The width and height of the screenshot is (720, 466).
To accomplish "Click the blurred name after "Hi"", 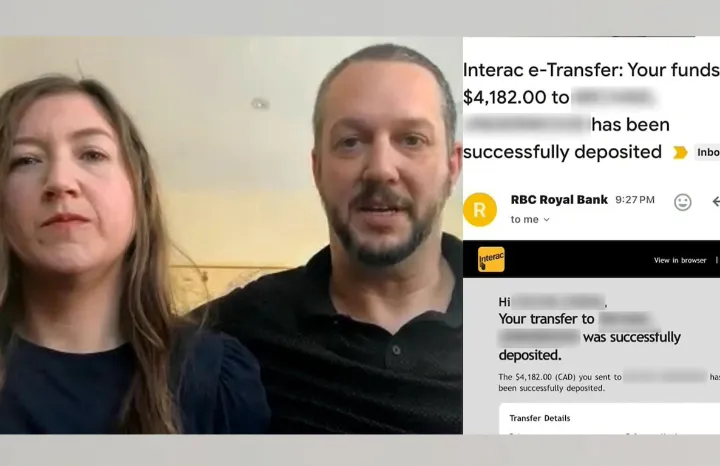I will click(559, 302).
